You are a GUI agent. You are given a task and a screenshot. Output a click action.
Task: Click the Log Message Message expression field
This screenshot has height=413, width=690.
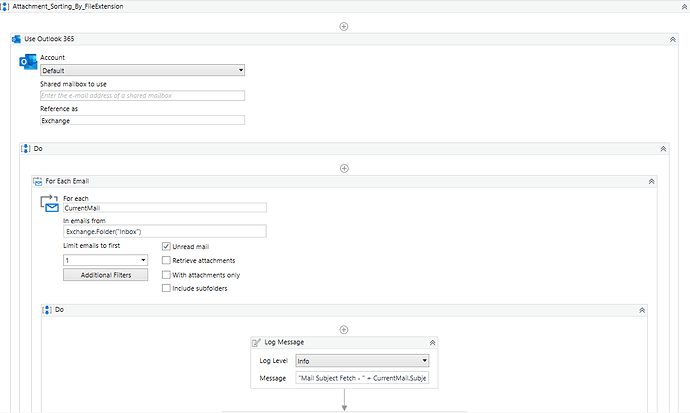tap(362, 378)
